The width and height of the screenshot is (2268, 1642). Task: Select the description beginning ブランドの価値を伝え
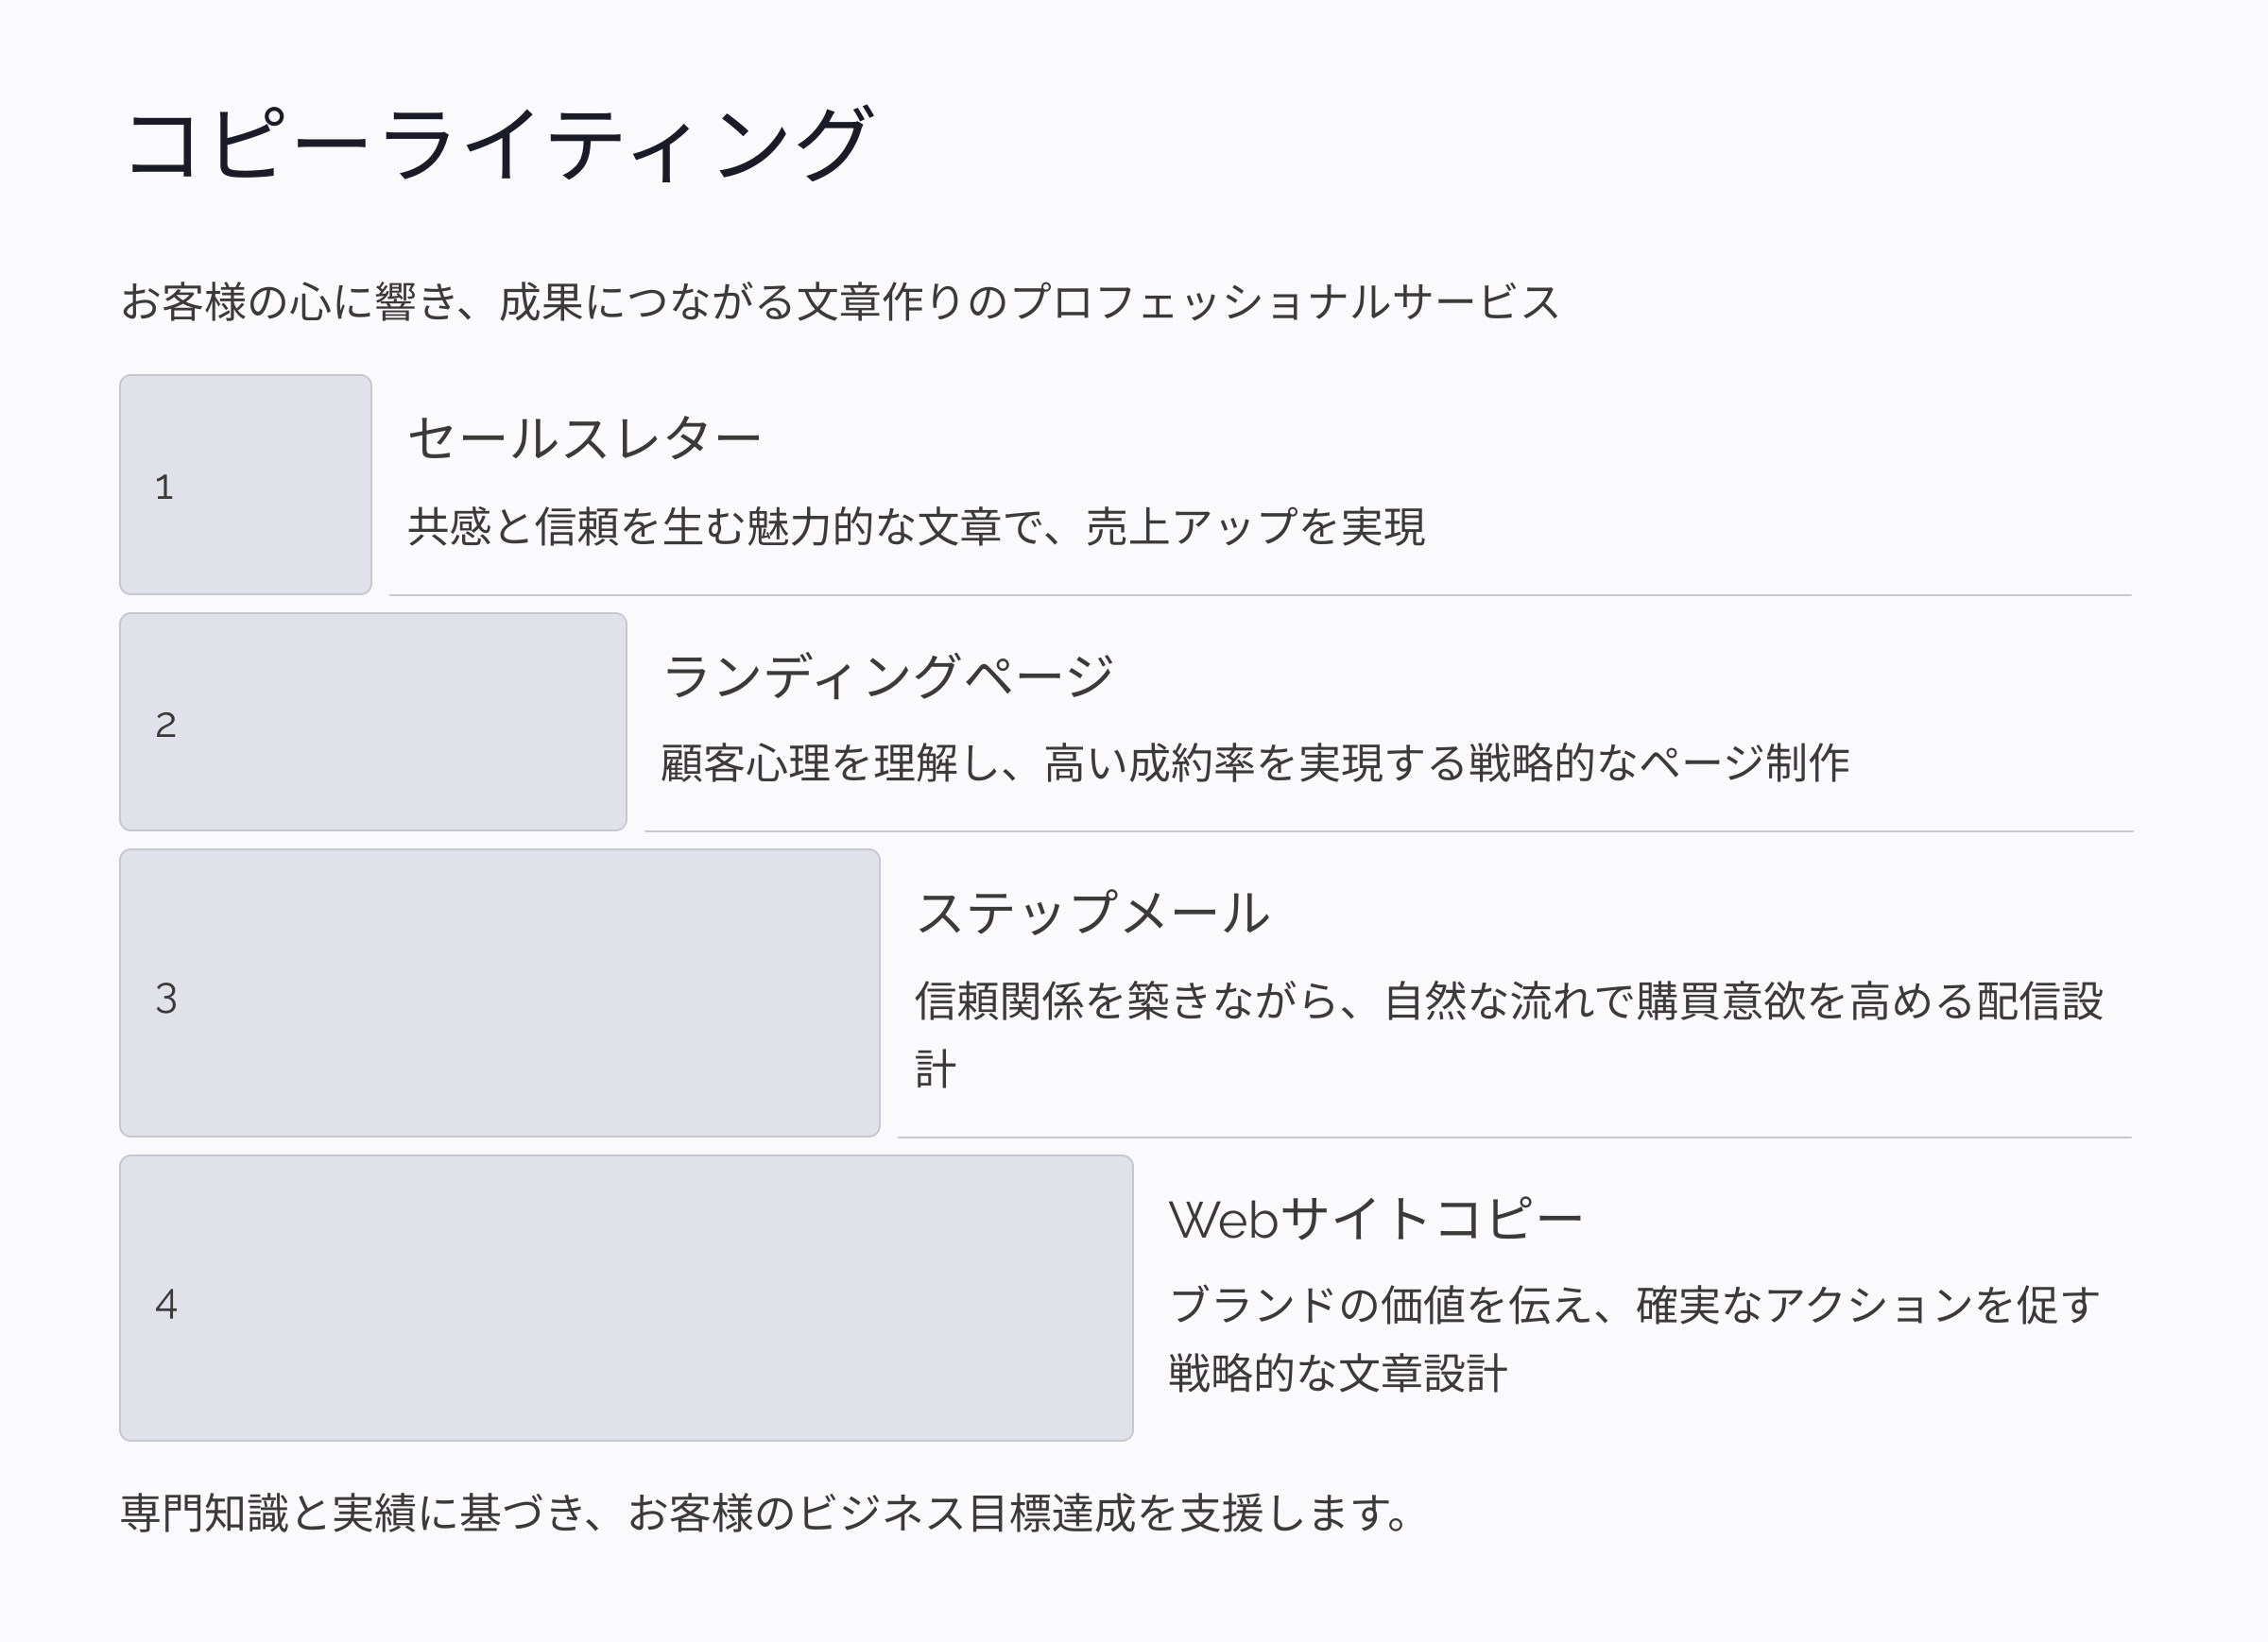click(1634, 1306)
